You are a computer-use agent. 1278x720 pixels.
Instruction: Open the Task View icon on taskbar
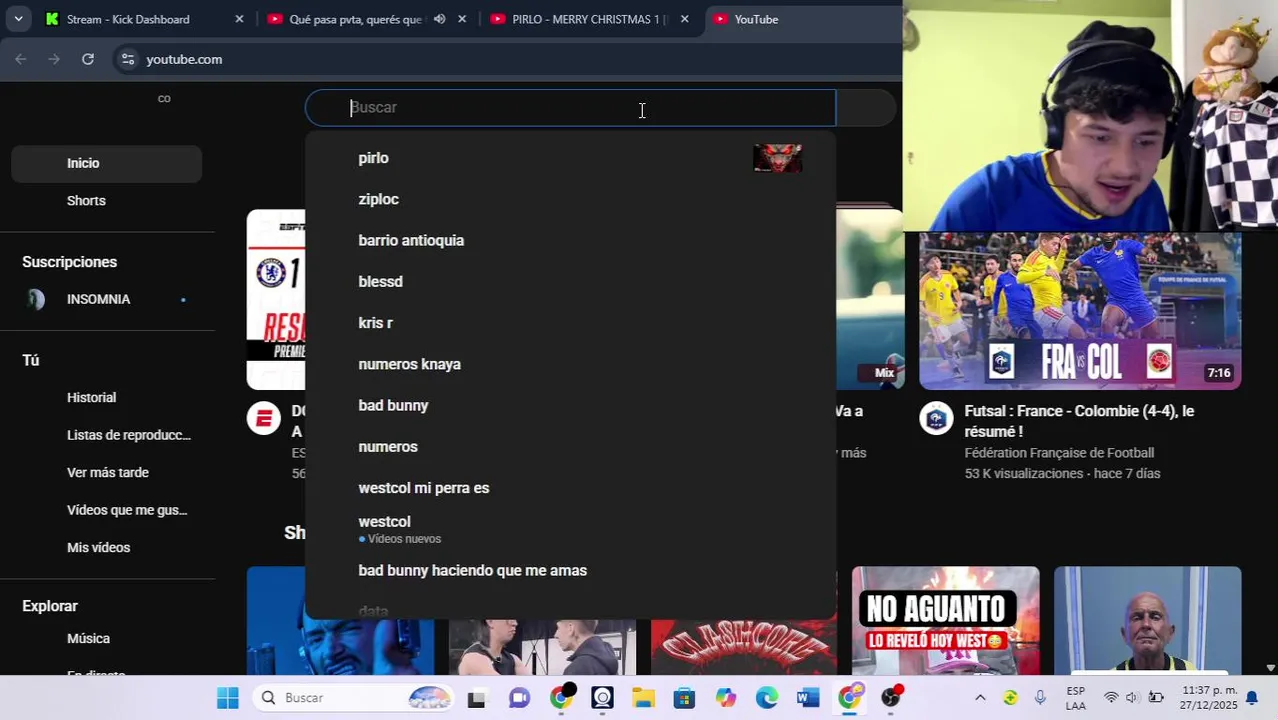coord(476,698)
